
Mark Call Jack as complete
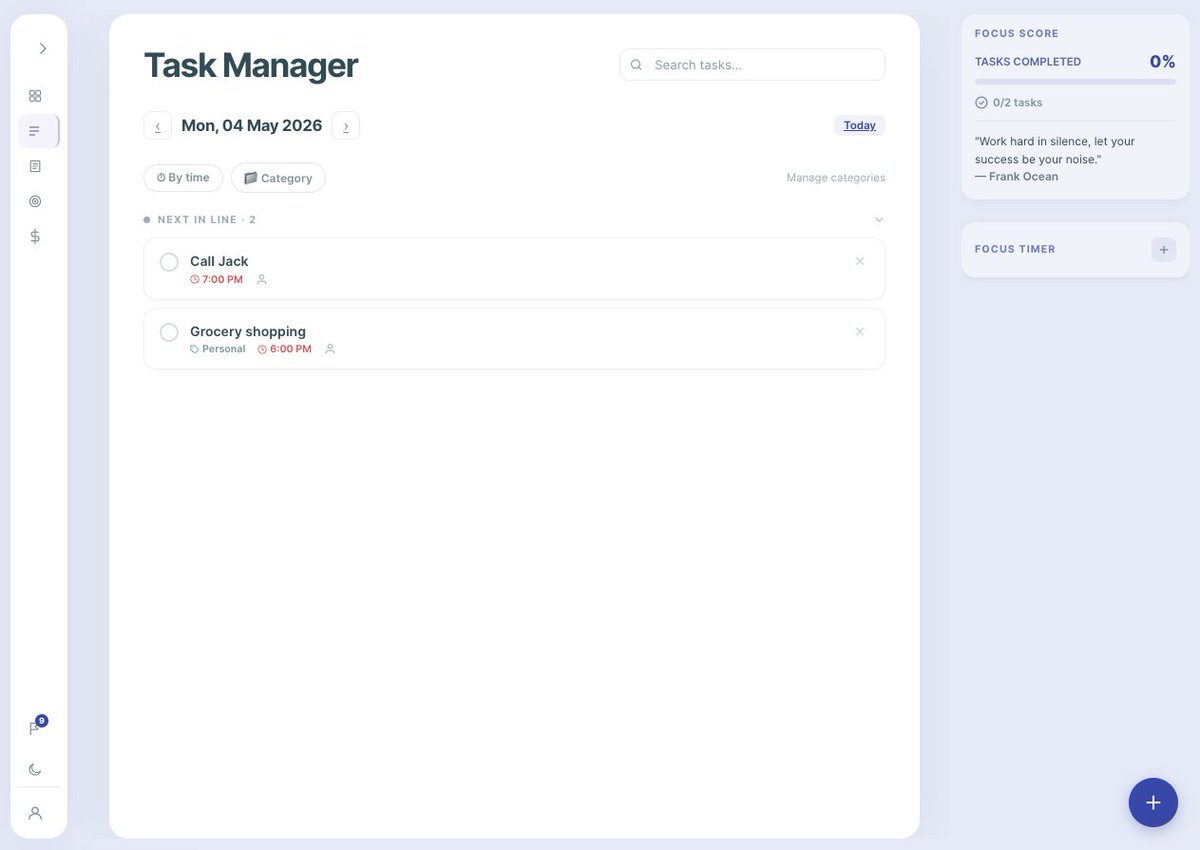[169, 262]
